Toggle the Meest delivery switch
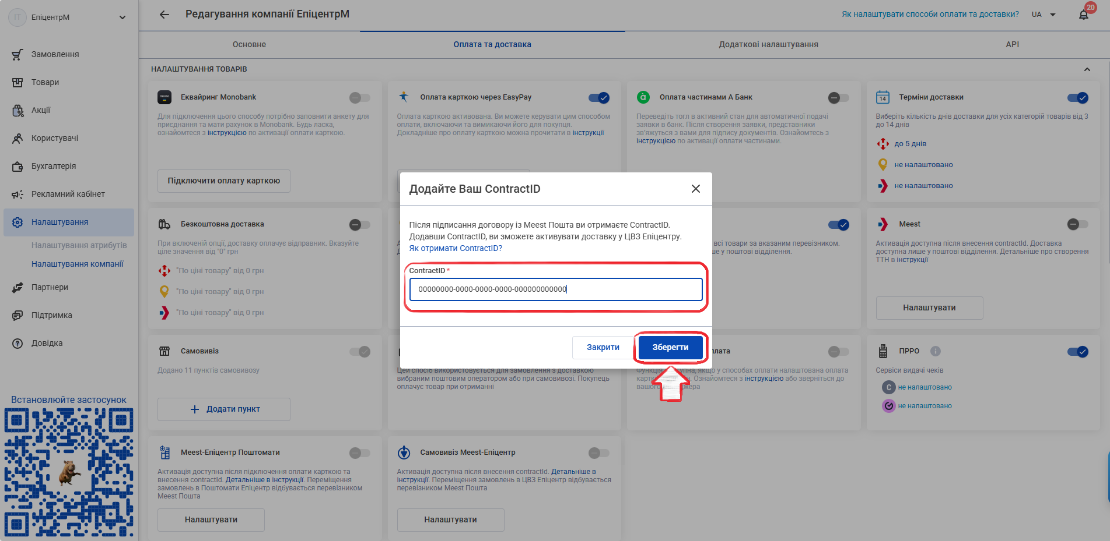 [x=1077, y=224]
